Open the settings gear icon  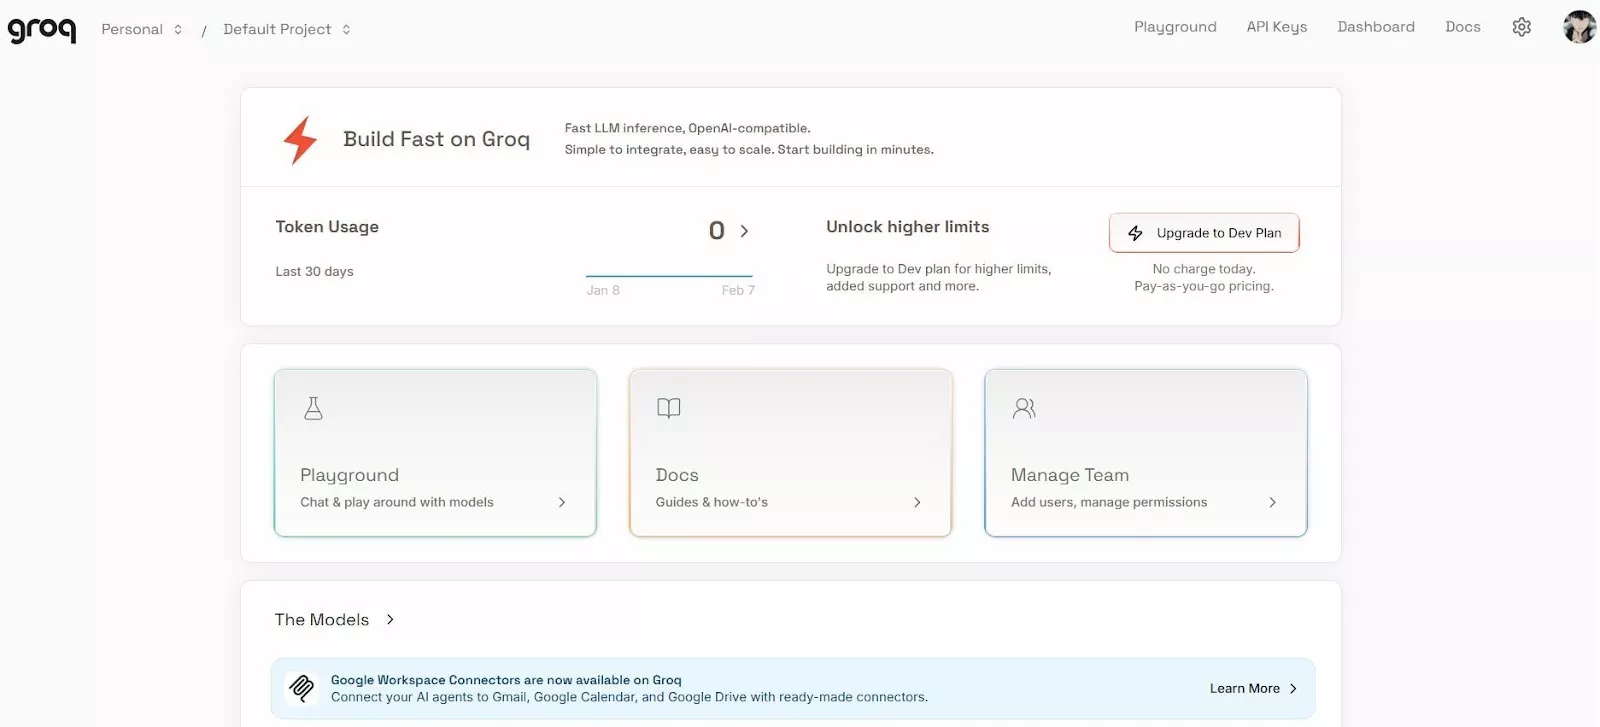point(1521,27)
